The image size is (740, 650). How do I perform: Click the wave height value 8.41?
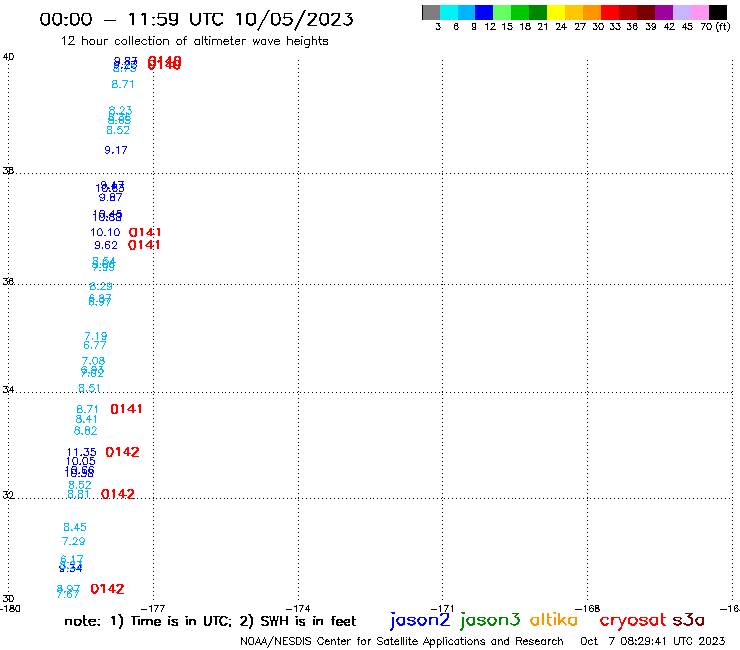tap(86, 419)
